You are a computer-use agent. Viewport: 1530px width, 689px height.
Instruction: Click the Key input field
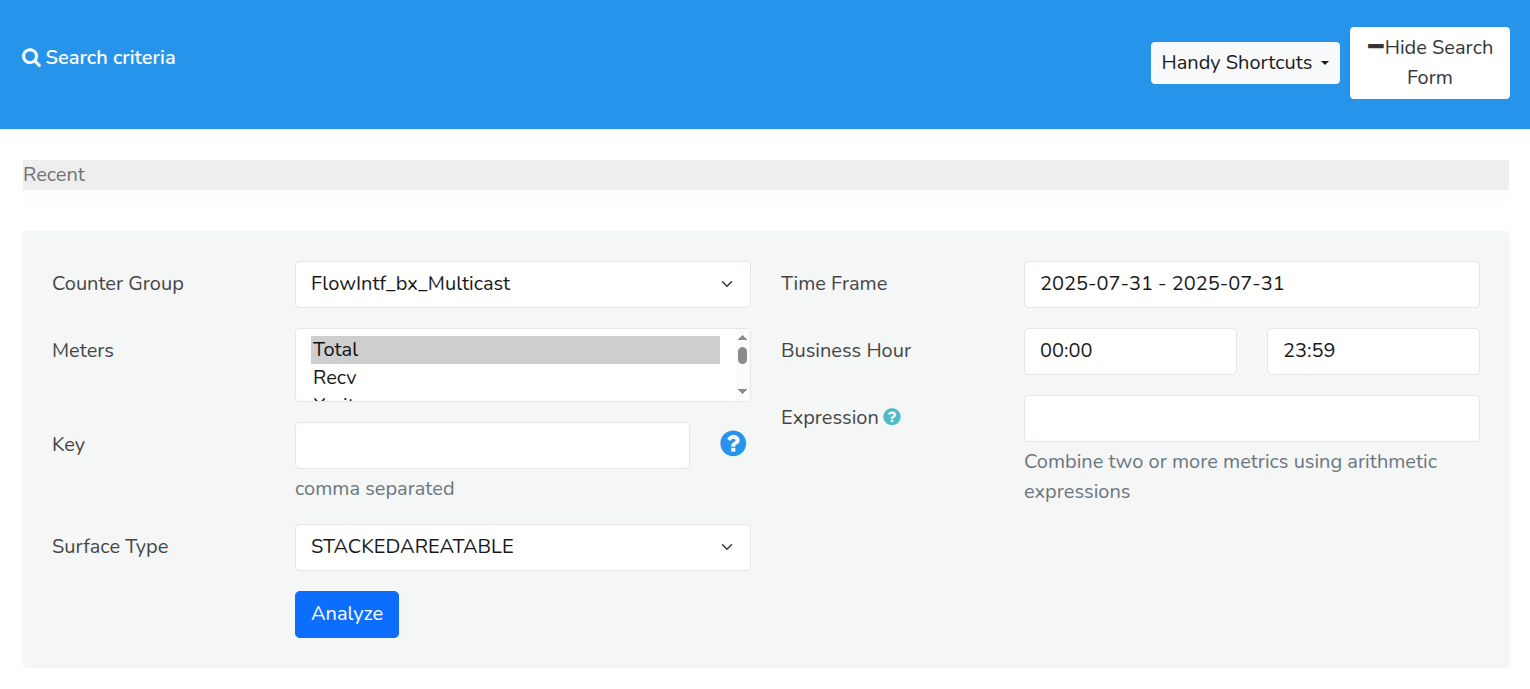pos(492,445)
